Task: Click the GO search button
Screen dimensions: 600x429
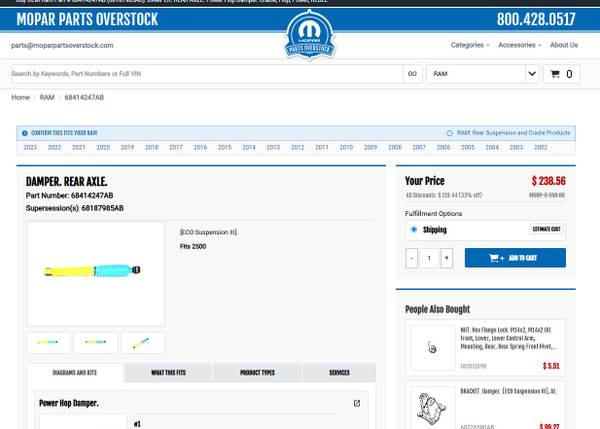Action: tap(412, 74)
